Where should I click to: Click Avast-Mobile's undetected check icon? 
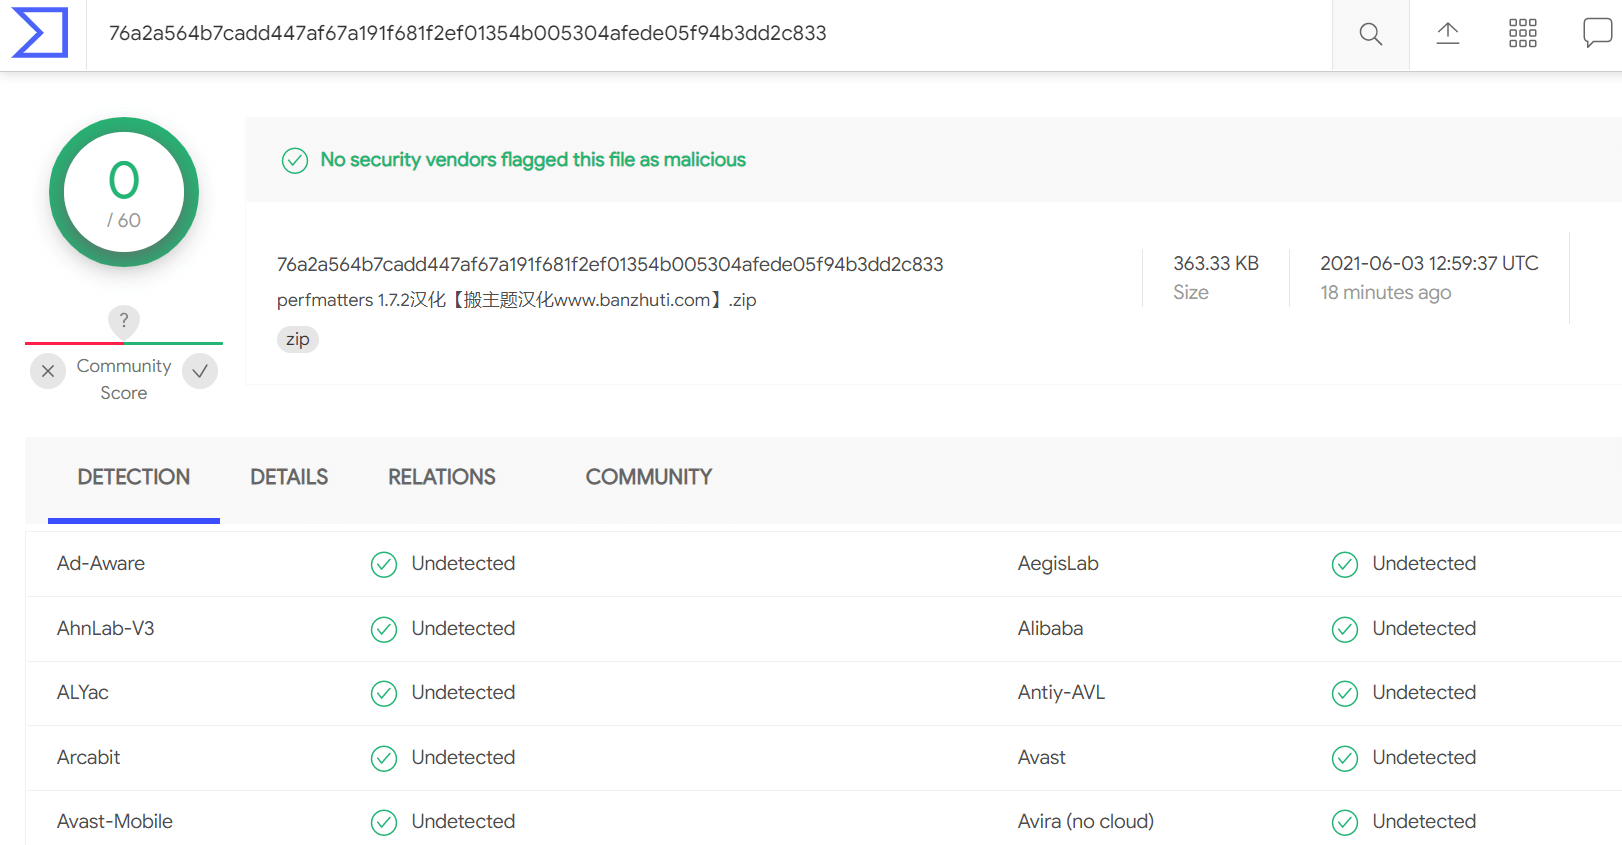coord(384,822)
